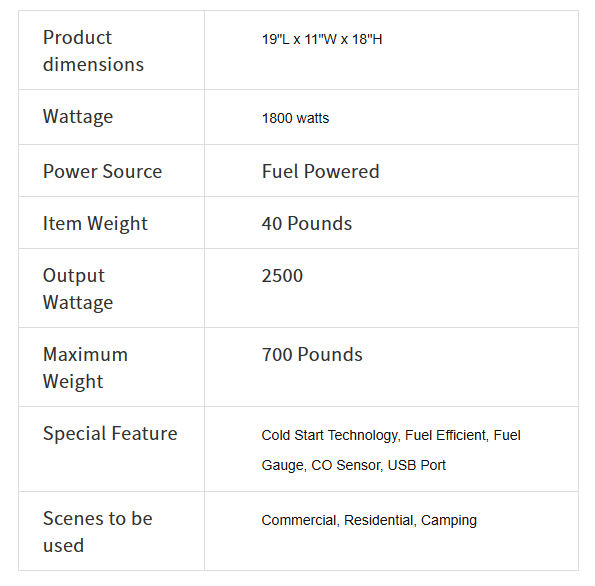The height and width of the screenshot is (586, 595).
Task: Click the Maximum Weight label
Action: click(85, 368)
